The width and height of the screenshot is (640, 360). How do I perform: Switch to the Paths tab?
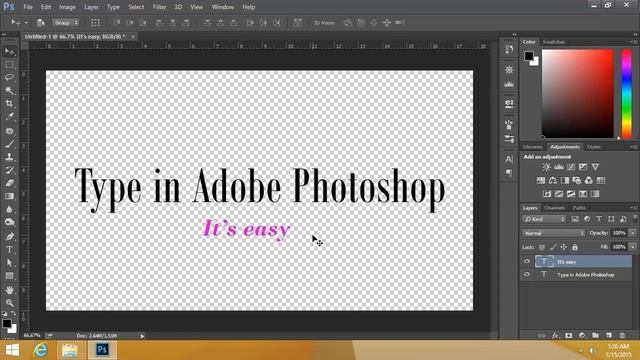tap(579, 208)
